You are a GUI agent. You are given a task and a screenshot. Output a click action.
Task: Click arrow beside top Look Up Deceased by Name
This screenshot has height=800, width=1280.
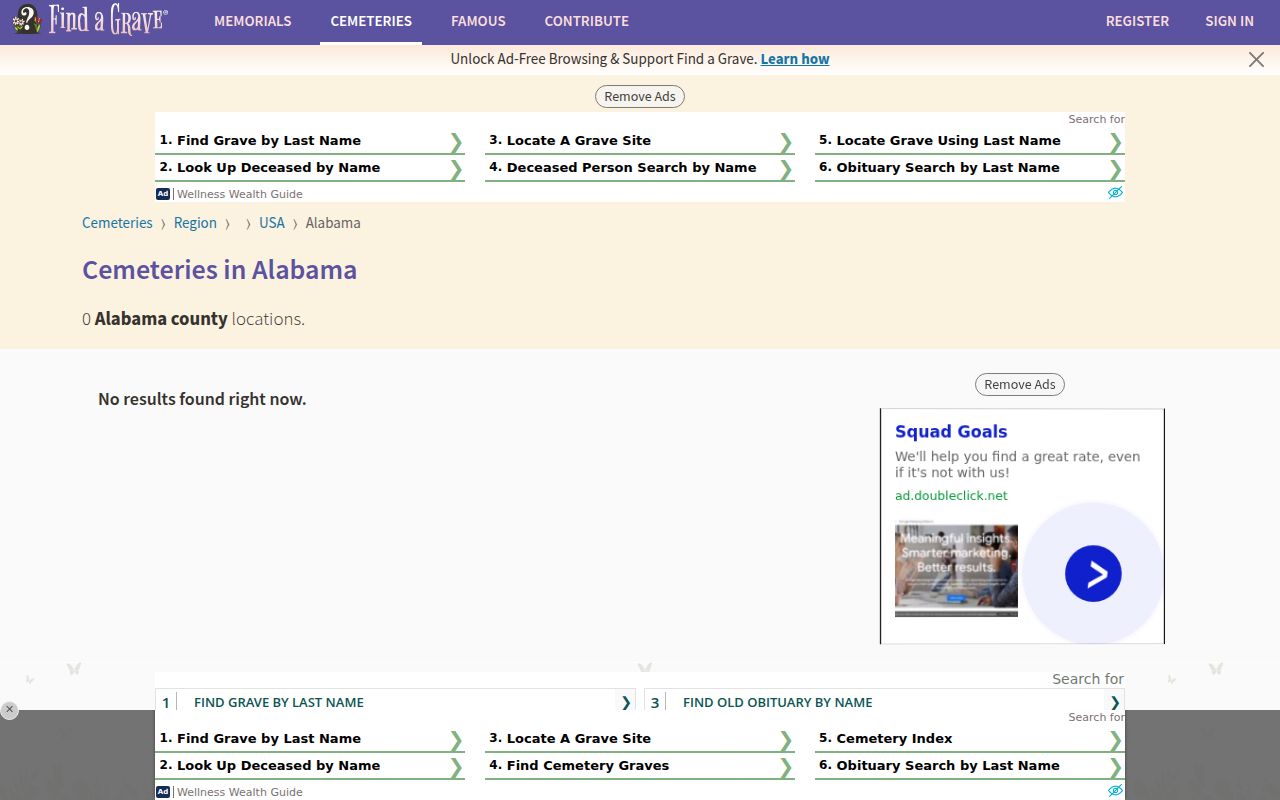point(456,169)
